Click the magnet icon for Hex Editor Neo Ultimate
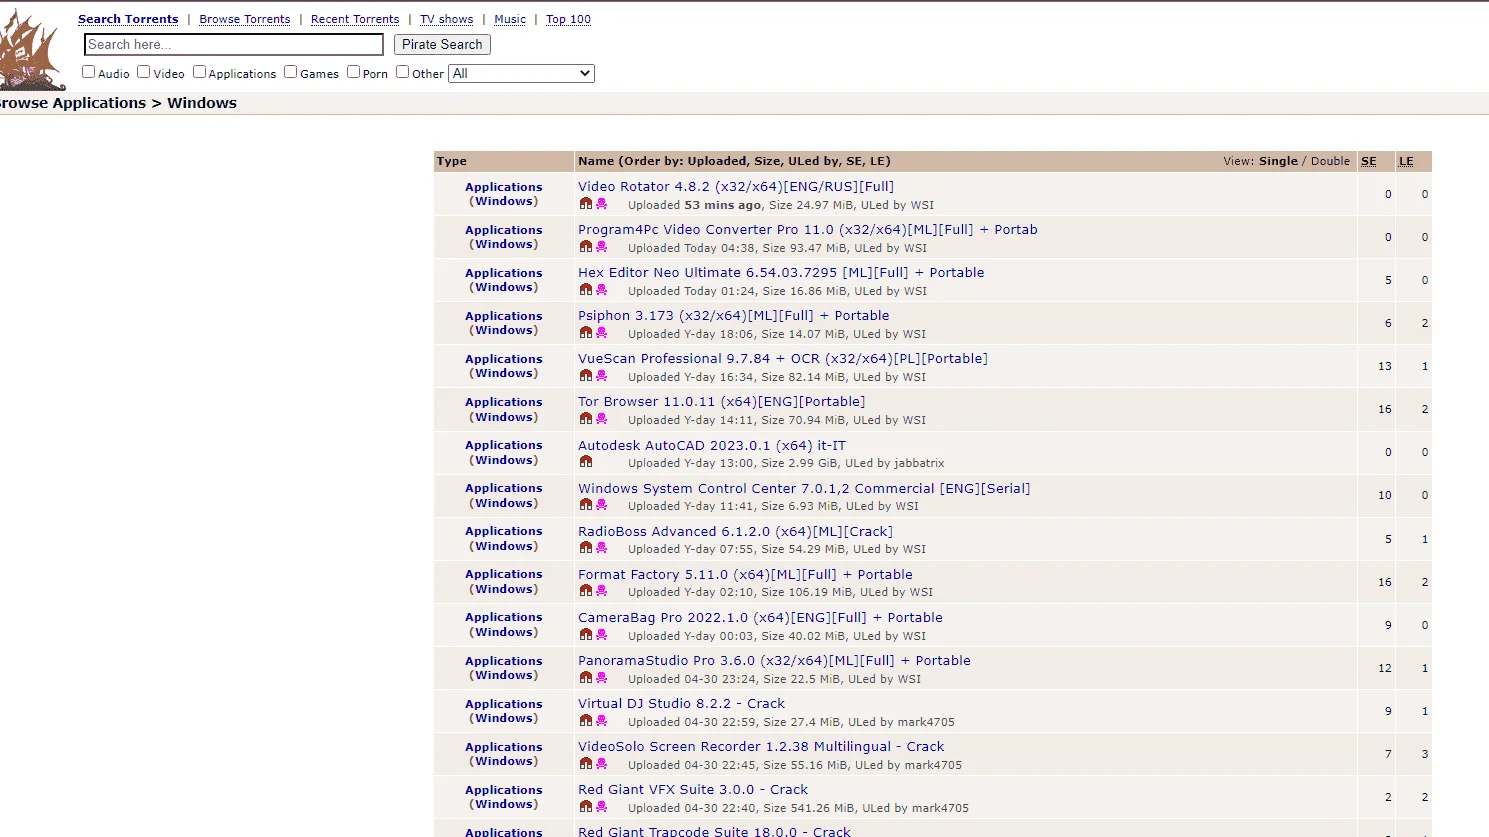1489x837 pixels. coord(586,290)
